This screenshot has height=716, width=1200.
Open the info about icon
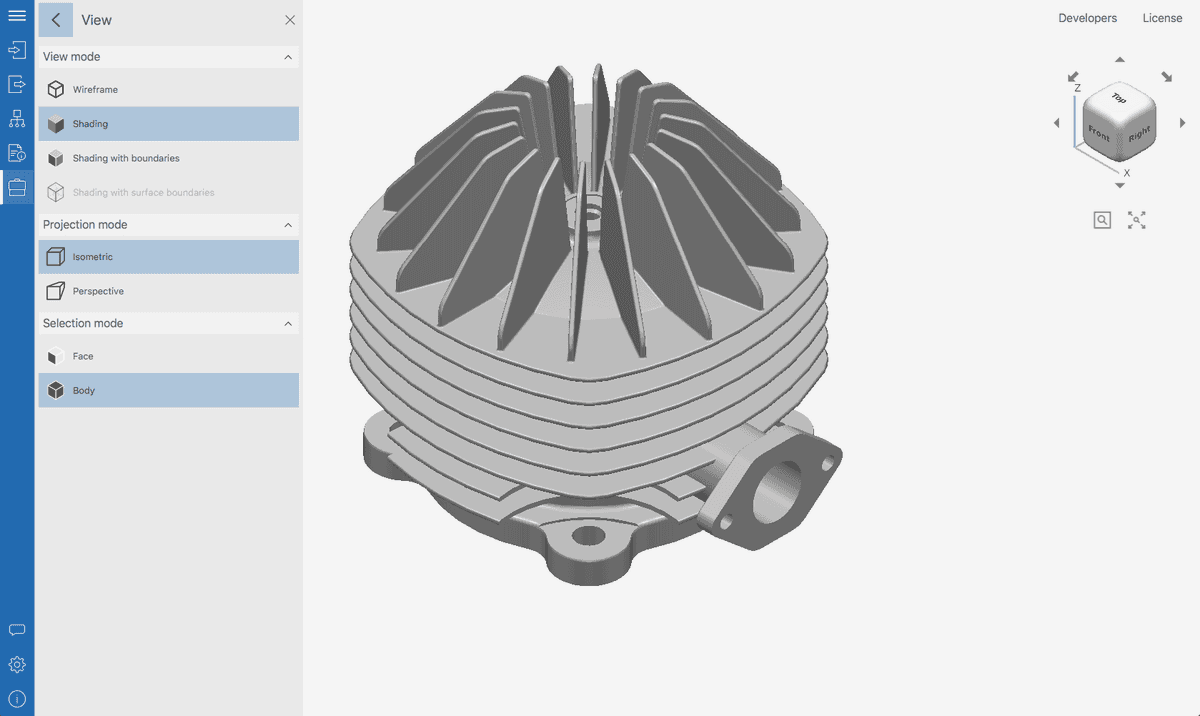point(17,698)
